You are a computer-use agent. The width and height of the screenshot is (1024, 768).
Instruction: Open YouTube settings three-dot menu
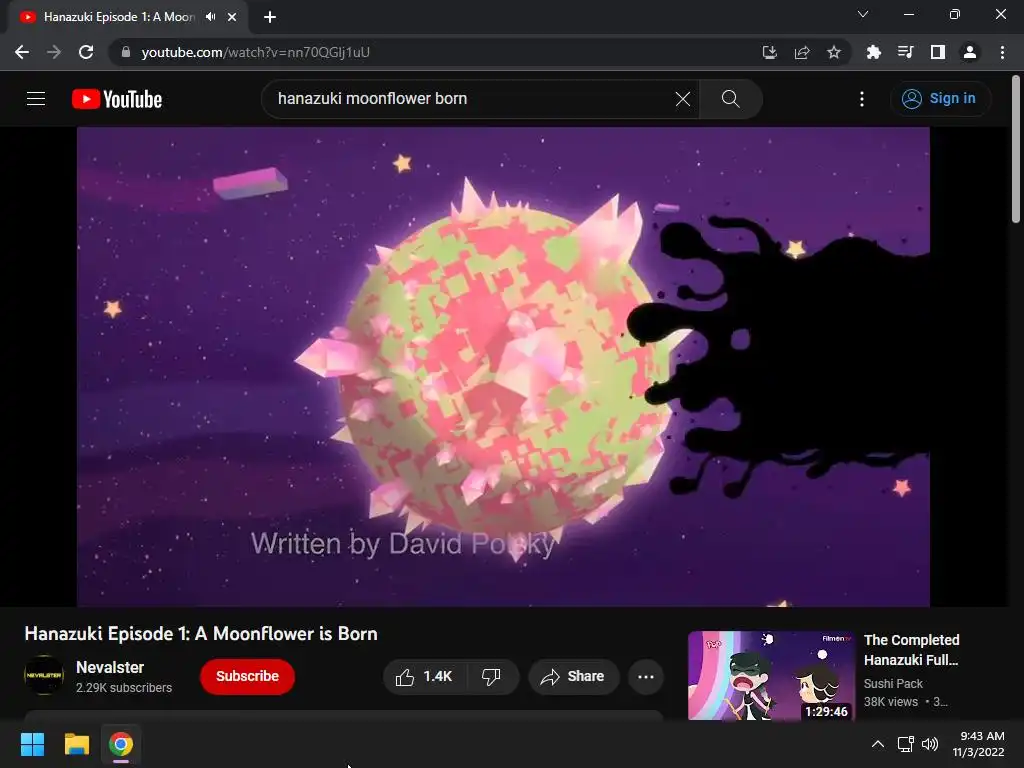tap(862, 99)
